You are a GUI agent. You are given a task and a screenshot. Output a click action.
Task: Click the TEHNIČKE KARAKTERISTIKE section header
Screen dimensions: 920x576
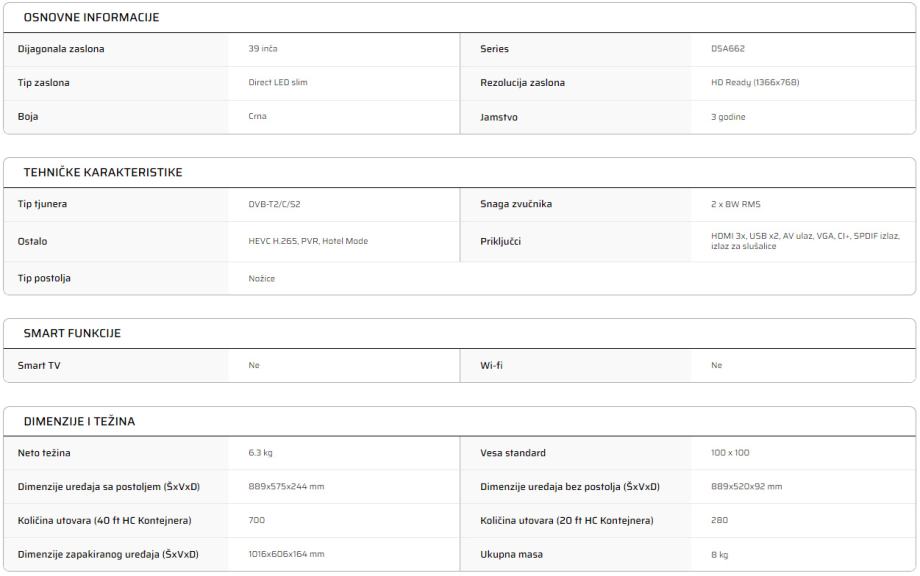click(102, 173)
